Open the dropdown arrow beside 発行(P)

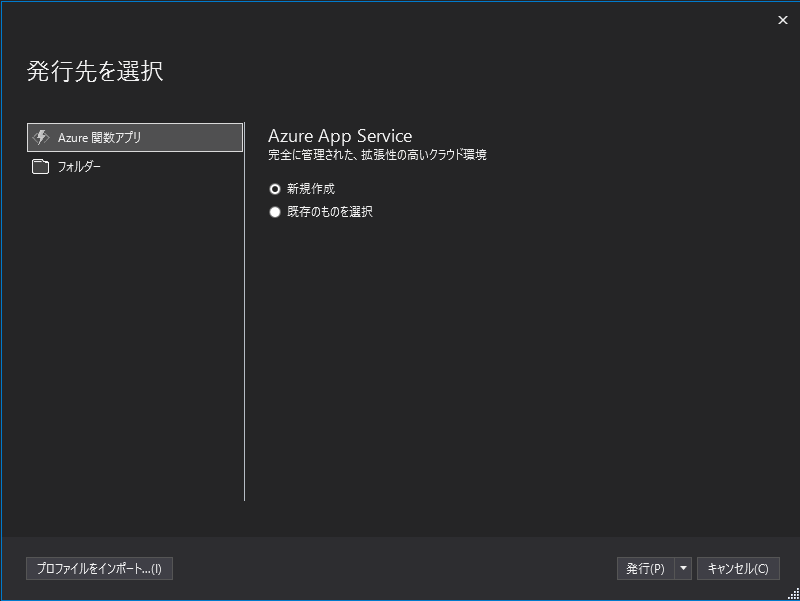tap(683, 568)
